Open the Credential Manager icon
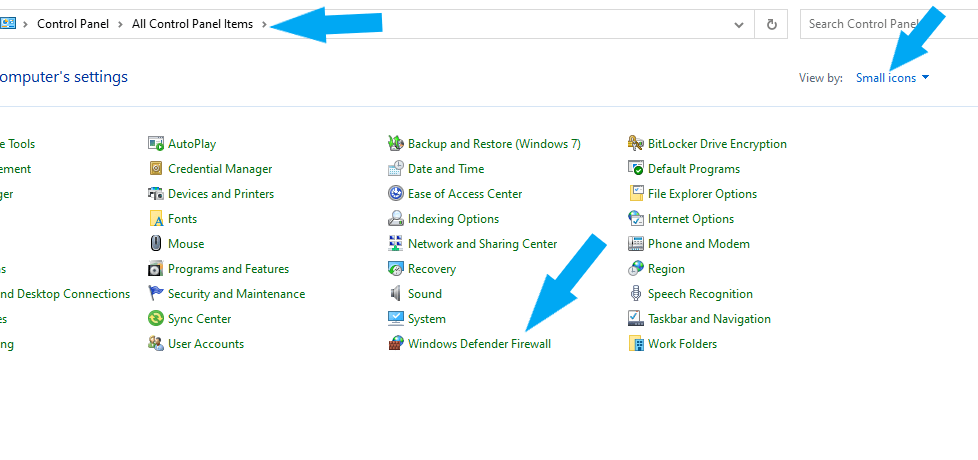978x460 pixels. 155,168
